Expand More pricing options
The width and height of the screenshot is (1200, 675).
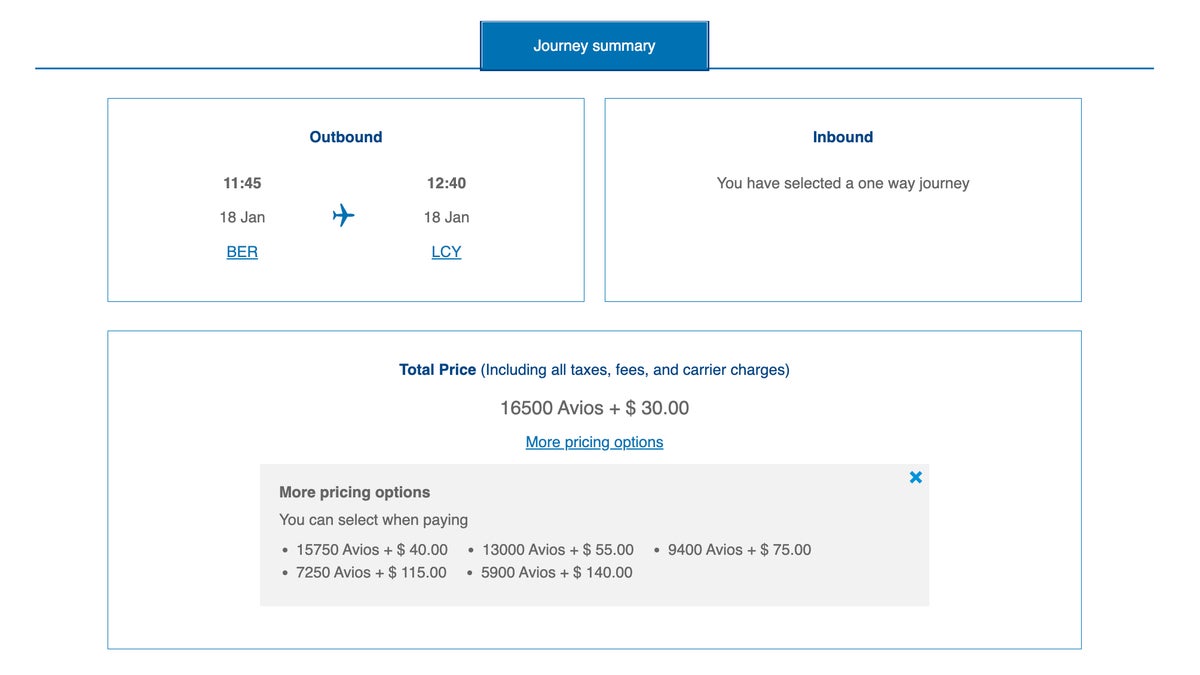(594, 441)
